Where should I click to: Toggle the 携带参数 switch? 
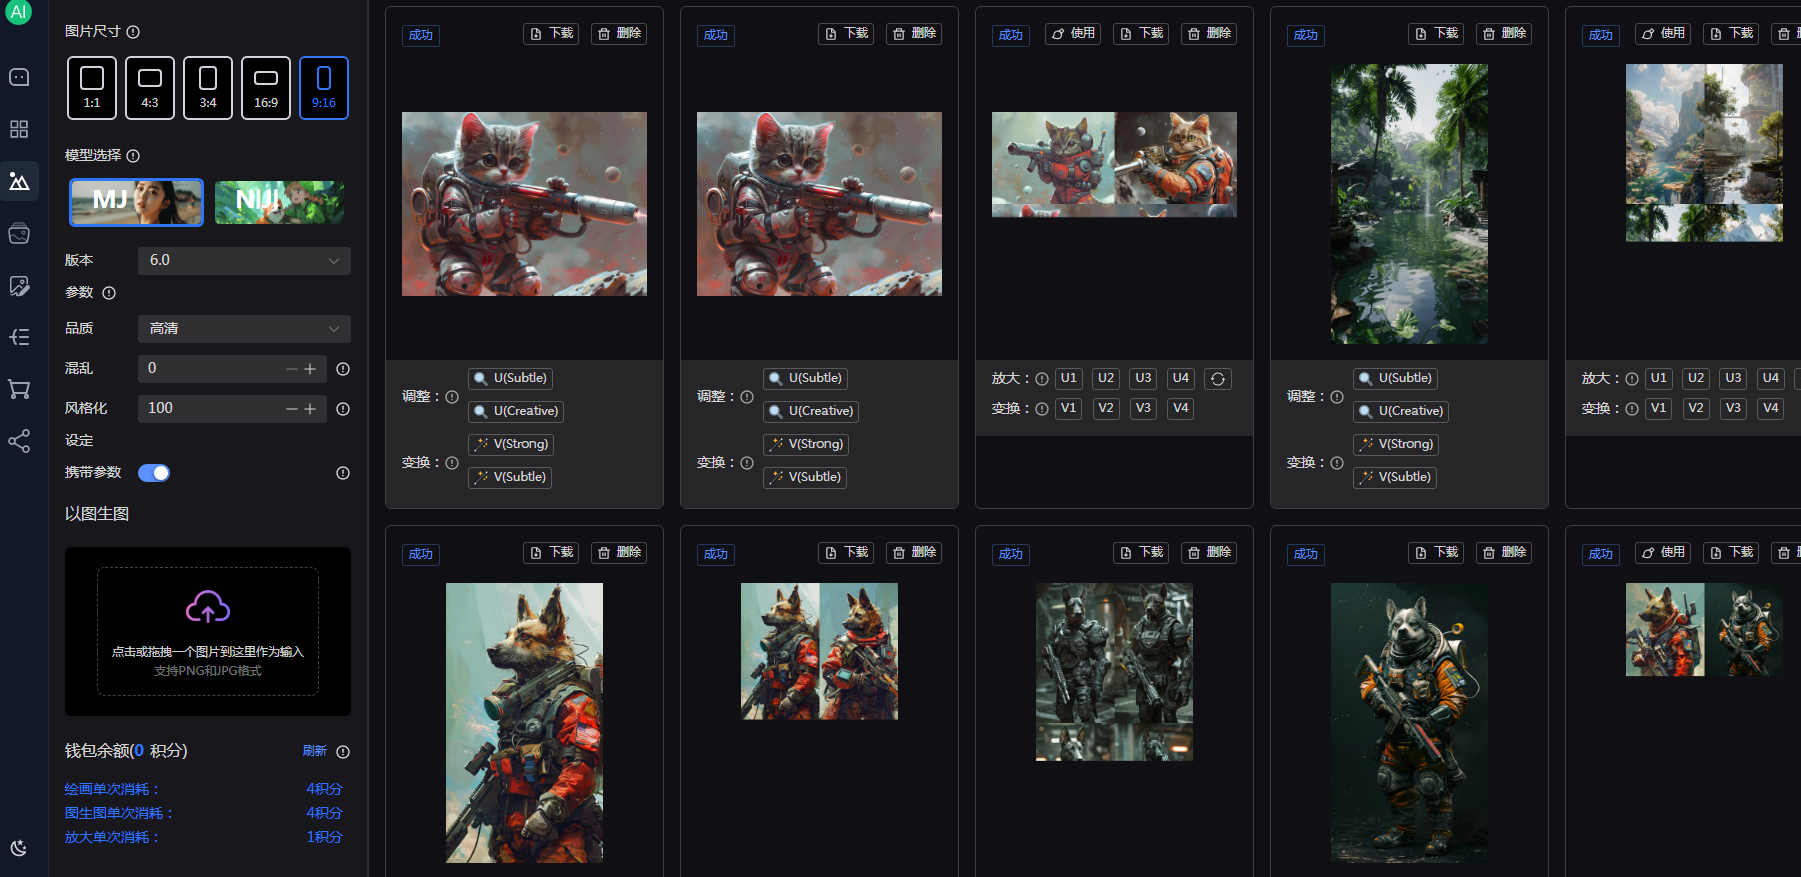click(154, 473)
